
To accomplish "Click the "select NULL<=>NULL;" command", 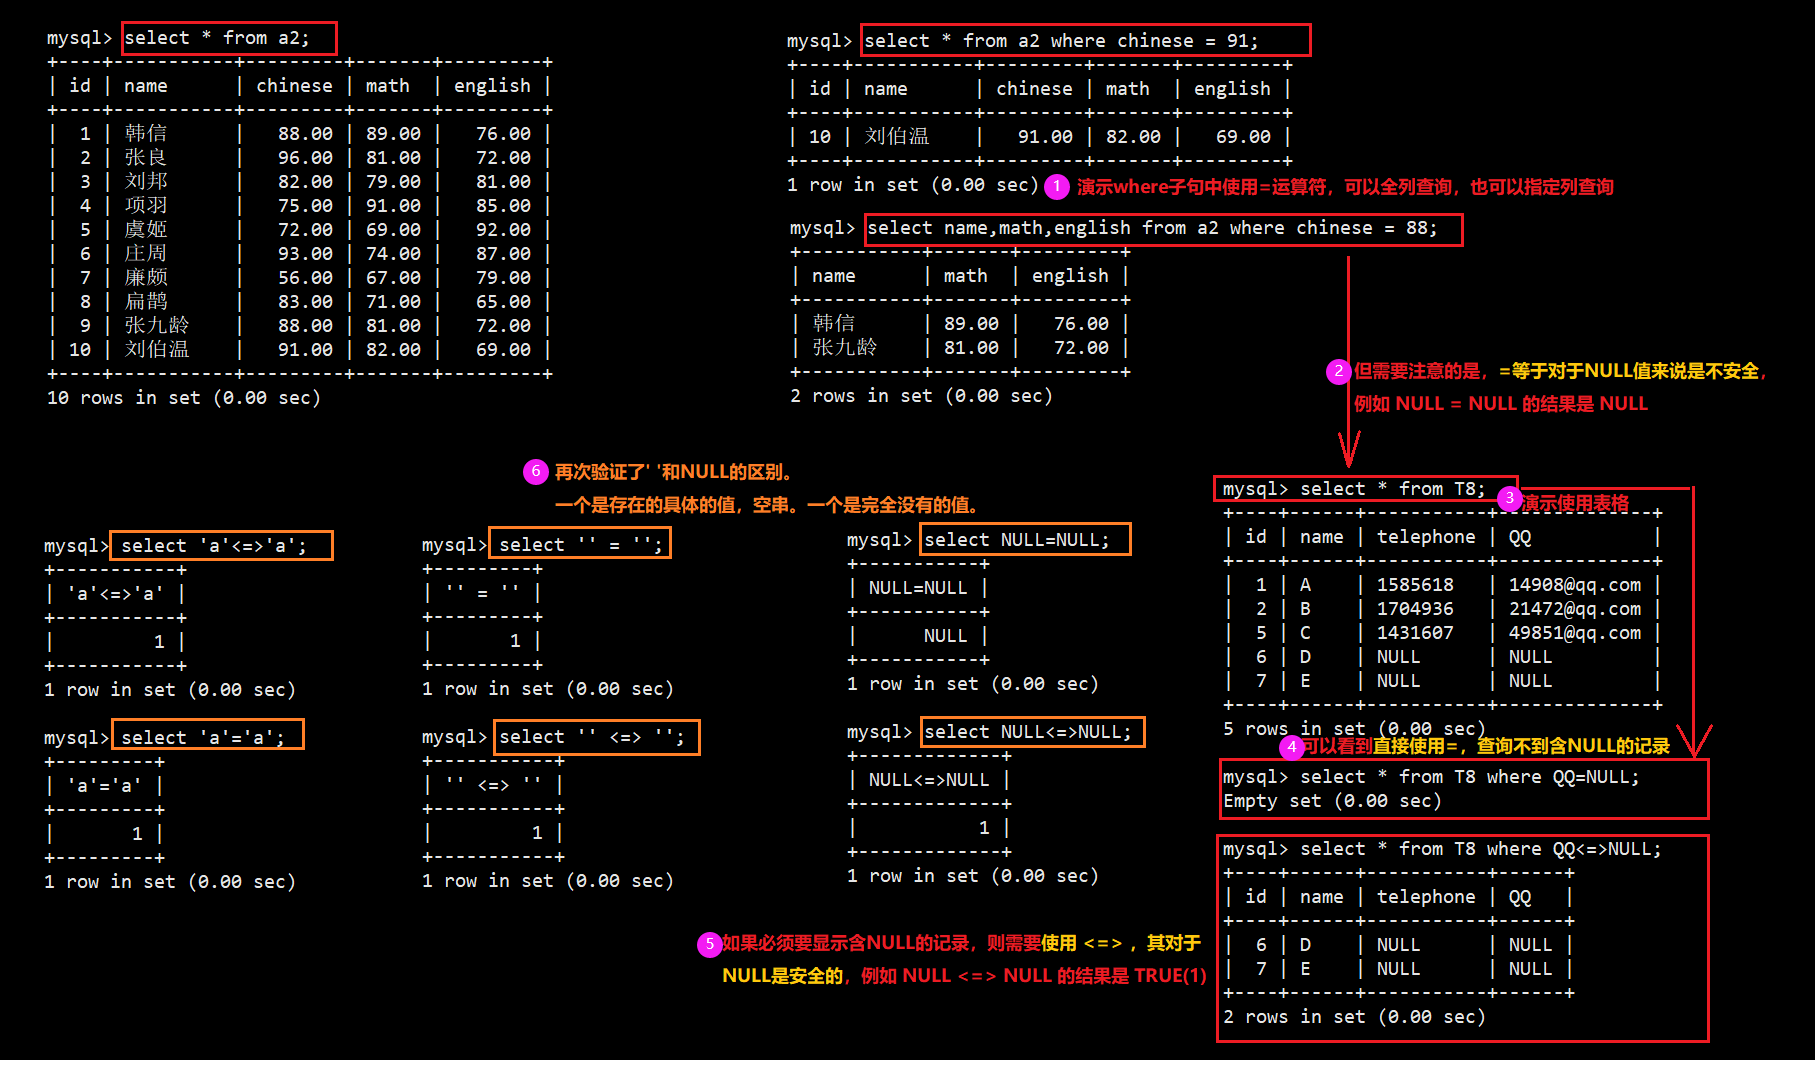I will (1028, 732).
